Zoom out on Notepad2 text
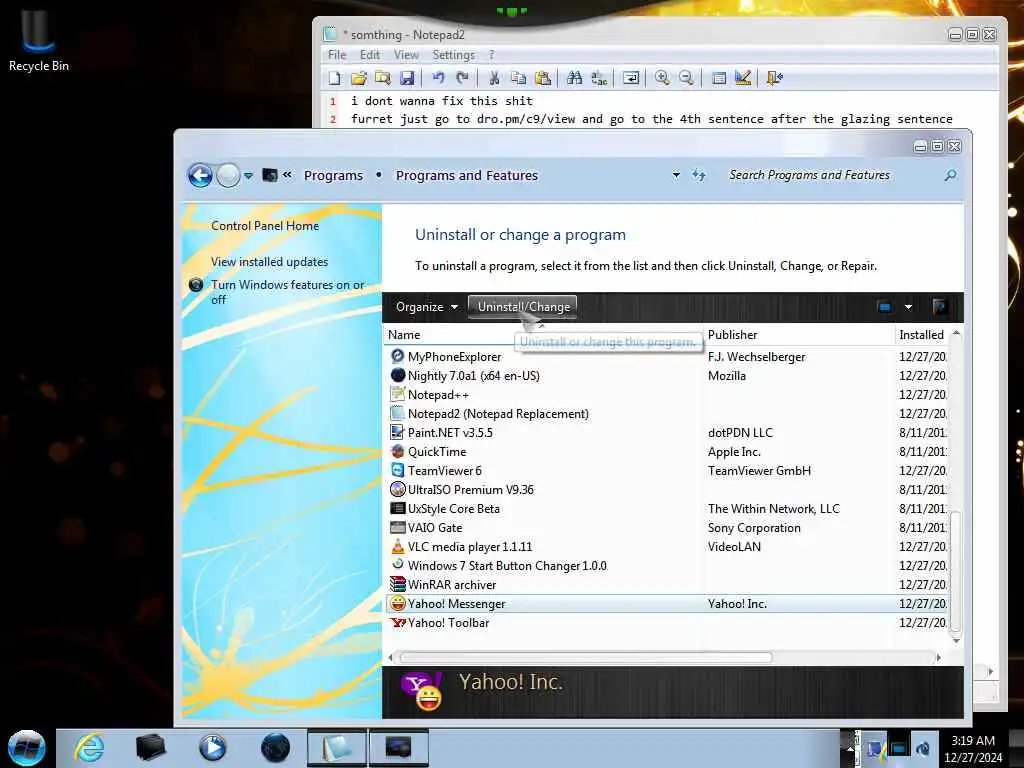Viewport: 1024px width, 768px height. (x=686, y=78)
